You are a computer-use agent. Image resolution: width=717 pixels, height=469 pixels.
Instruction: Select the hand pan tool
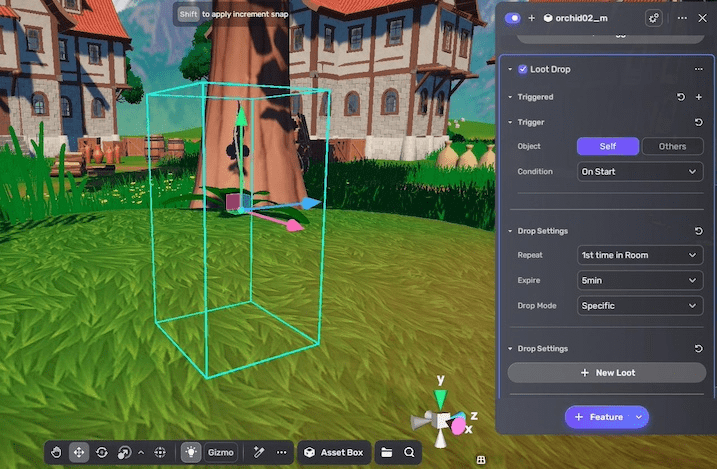click(57, 452)
